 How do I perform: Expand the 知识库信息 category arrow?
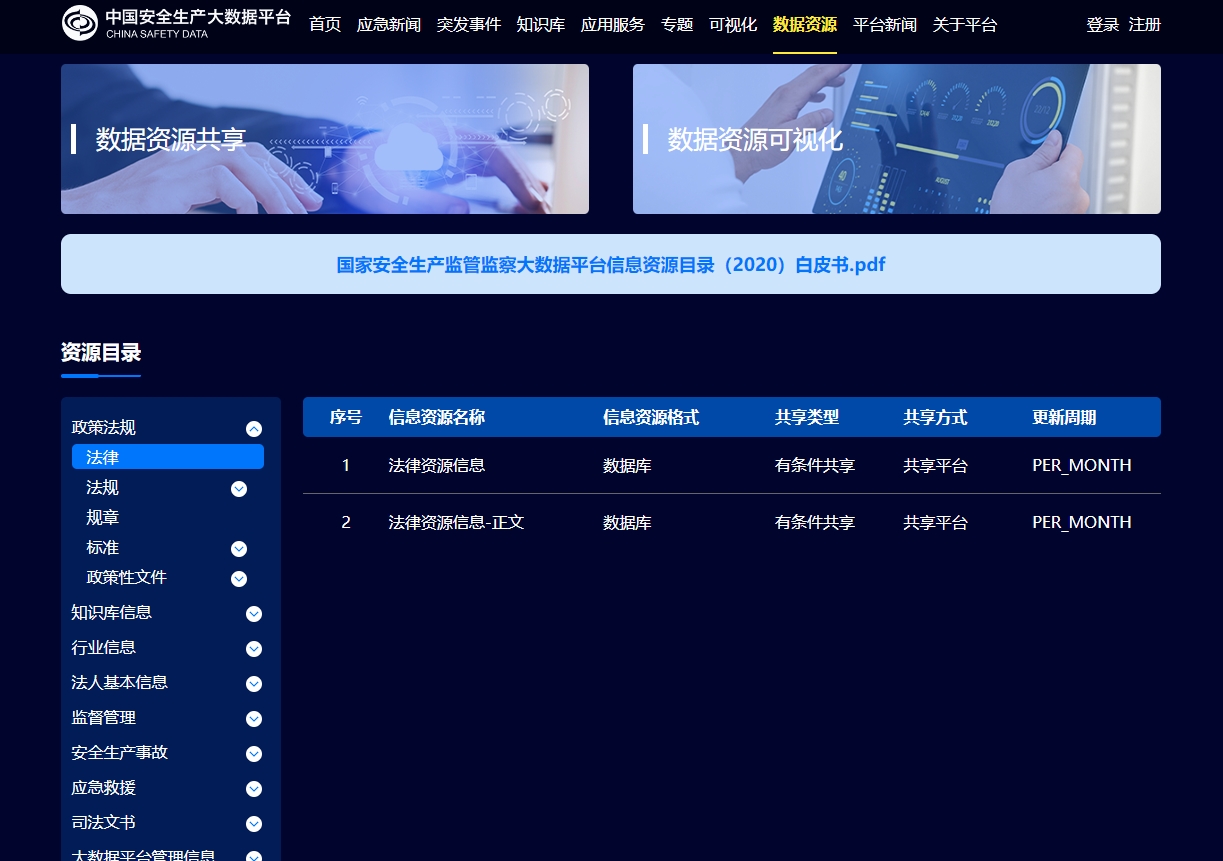click(x=254, y=614)
